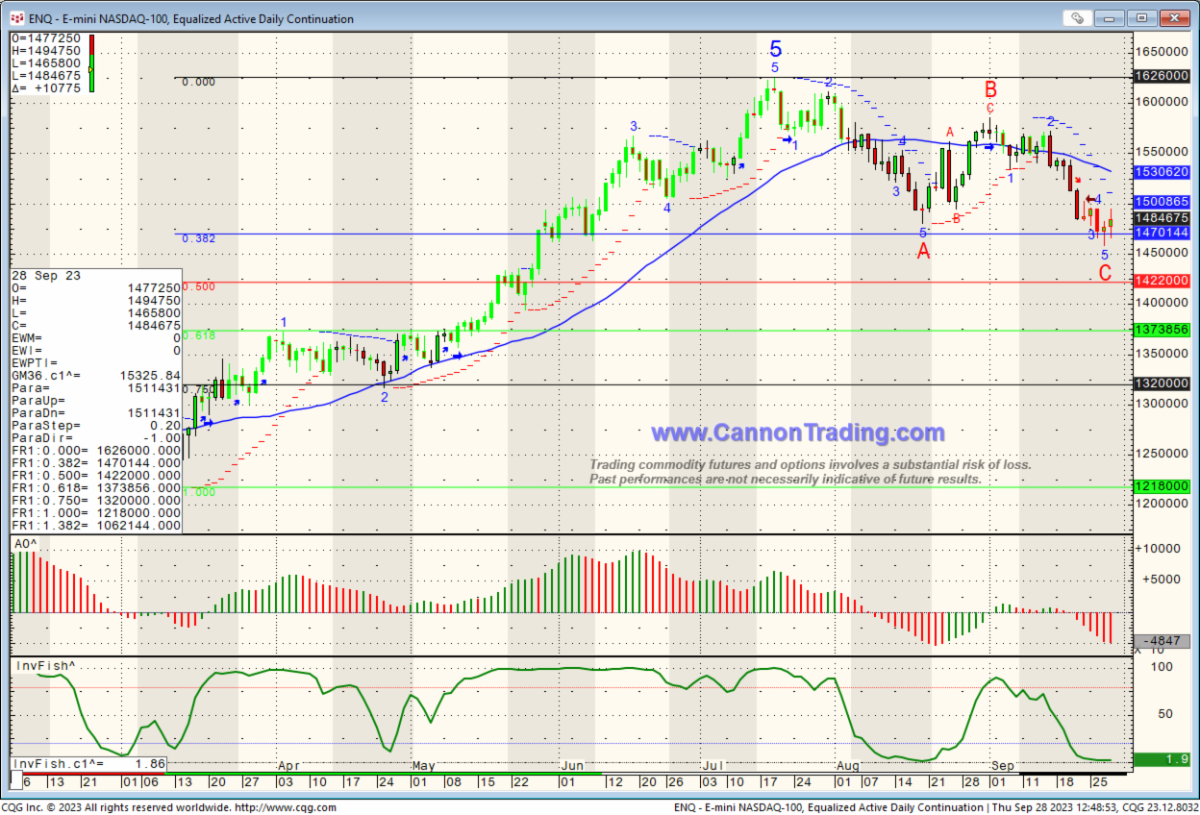Maximize the ENQ chart window
The image size is (1200, 815).
tap(1143, 18)
